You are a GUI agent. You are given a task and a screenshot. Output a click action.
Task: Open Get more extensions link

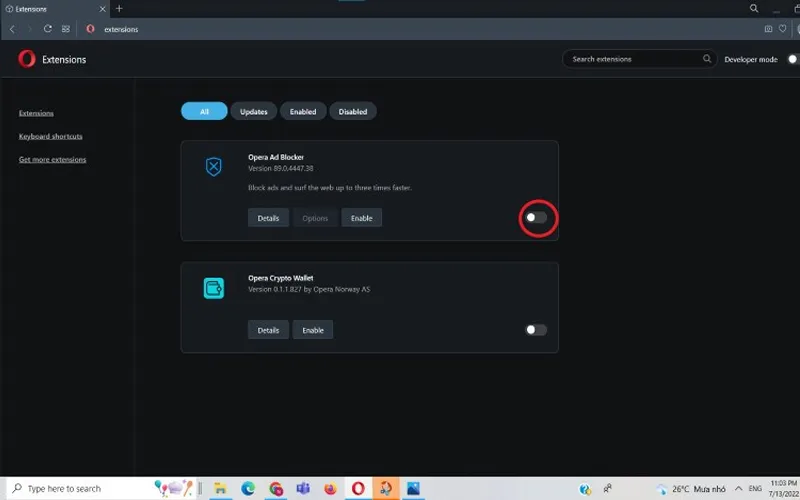(53, 160)
